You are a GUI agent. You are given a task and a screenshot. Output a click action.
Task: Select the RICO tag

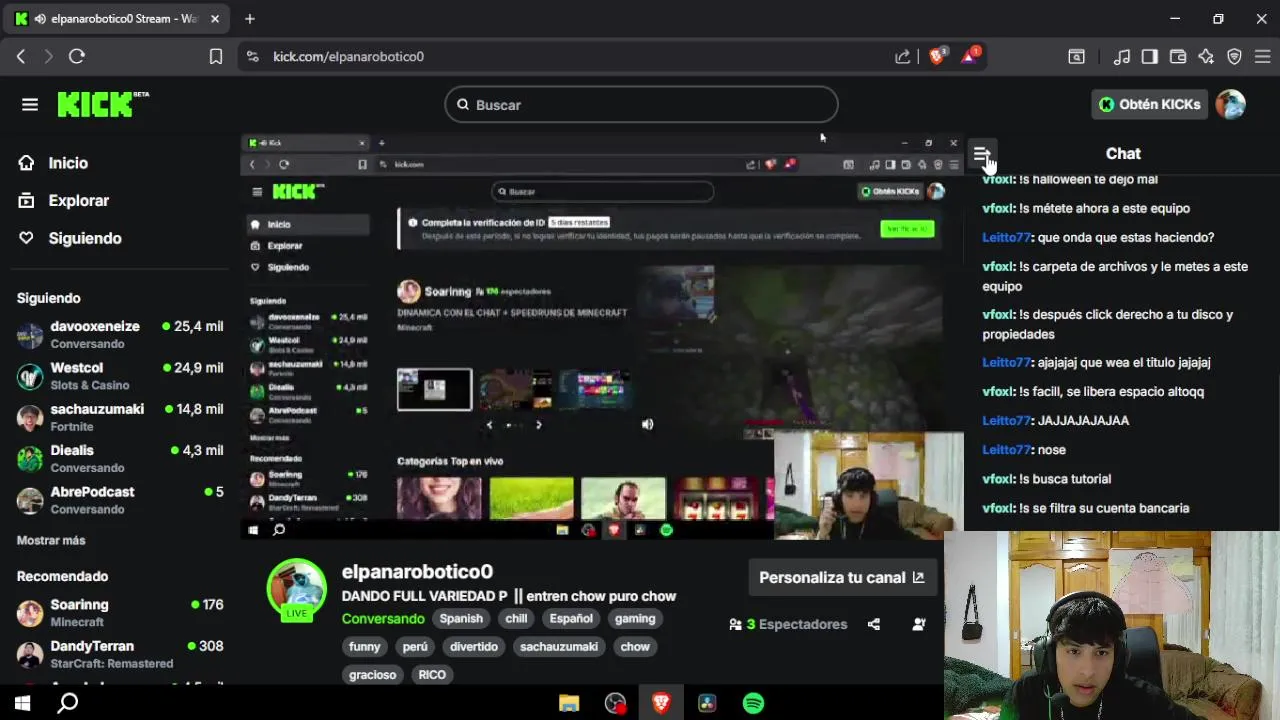(x=432, y=675)
